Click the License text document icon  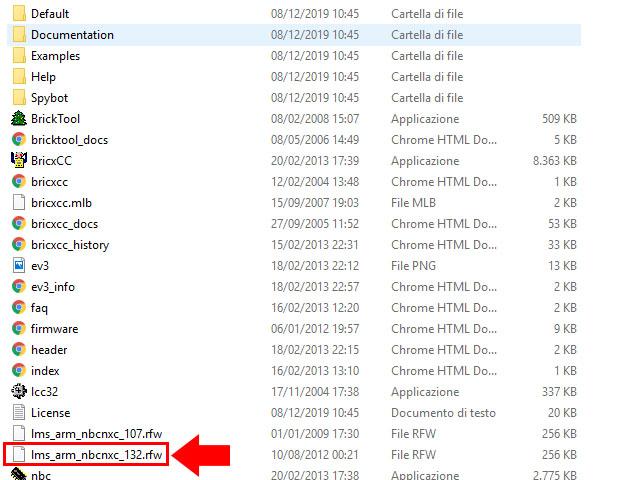pos(18,413)
